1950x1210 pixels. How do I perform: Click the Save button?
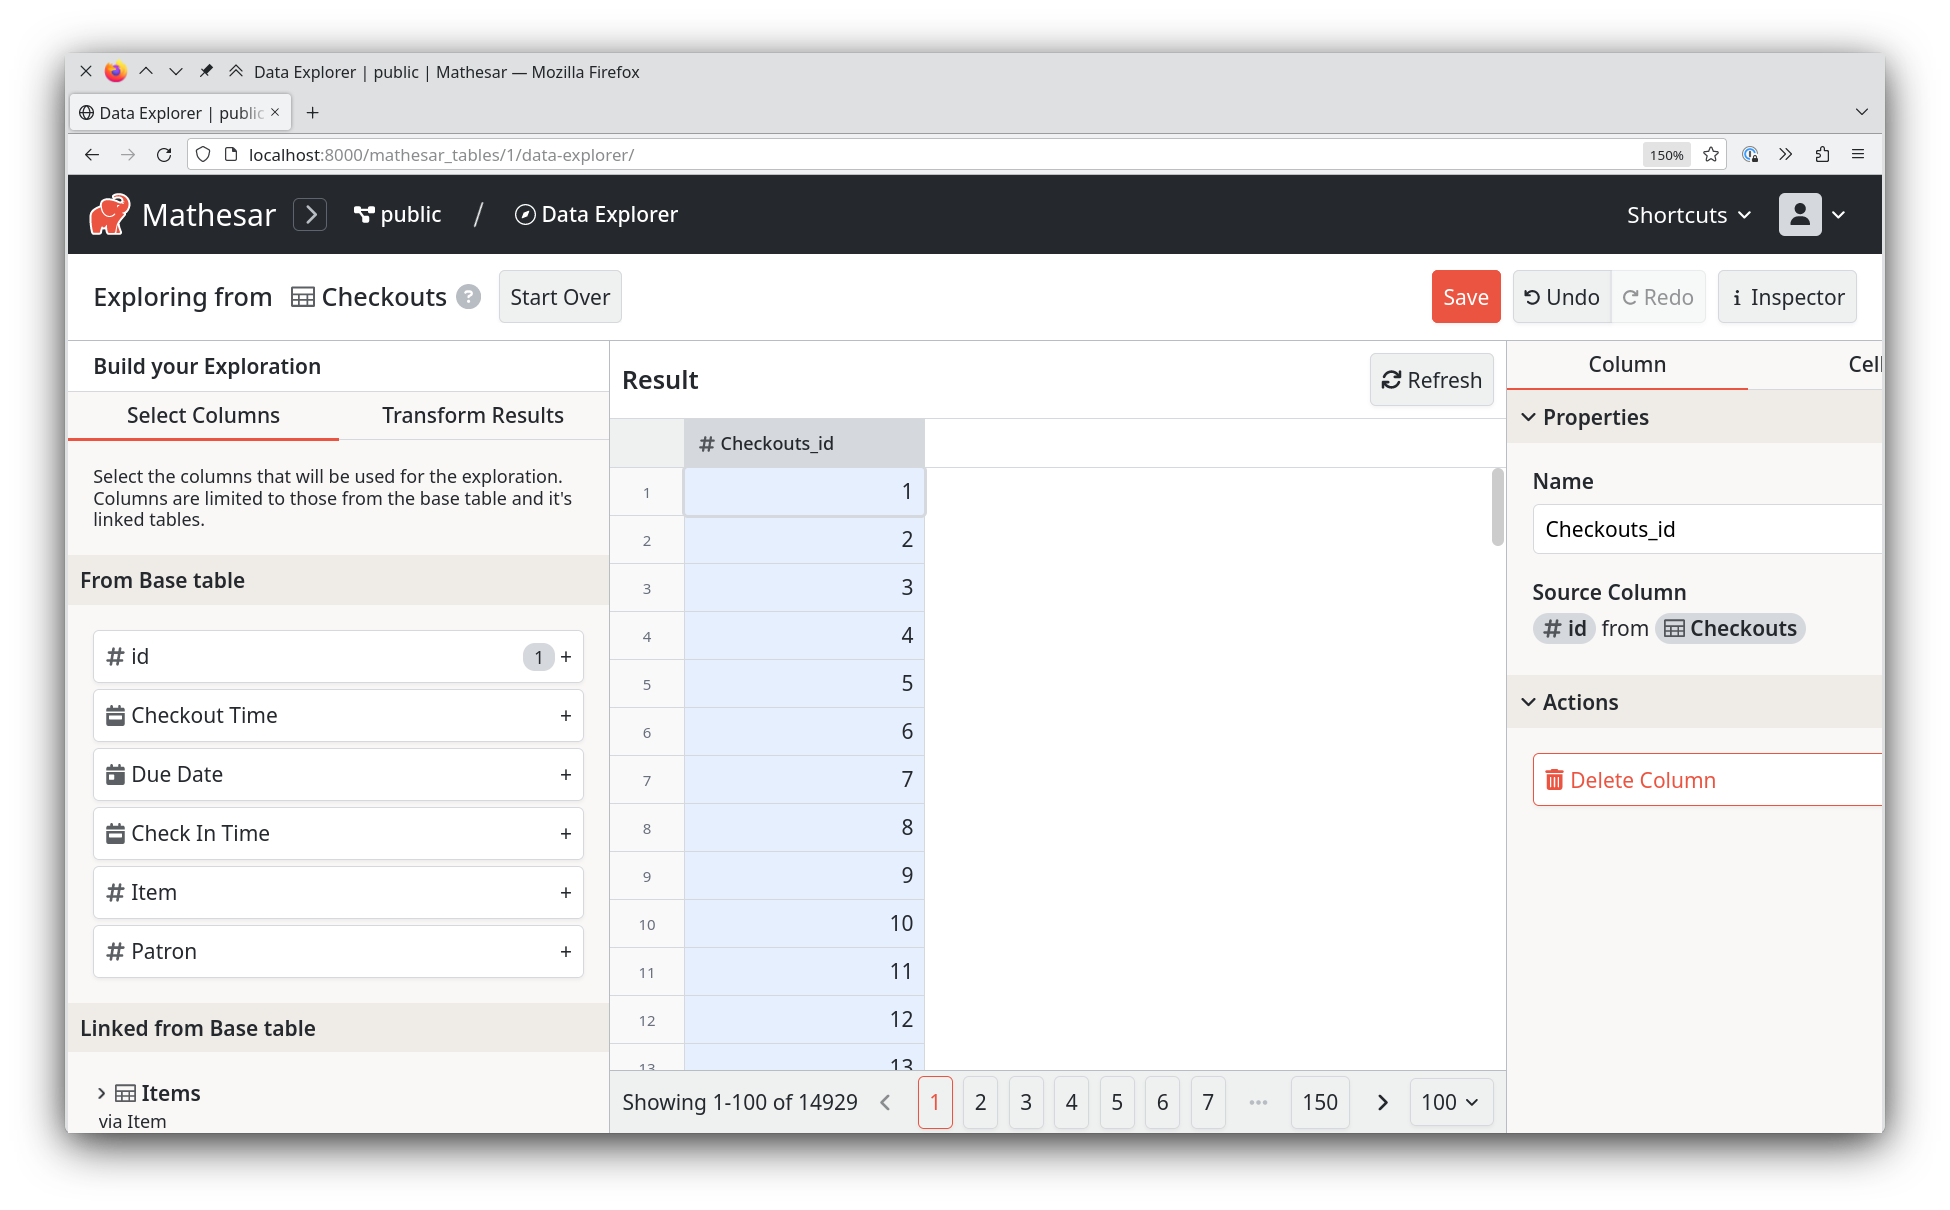point(1465,297)
